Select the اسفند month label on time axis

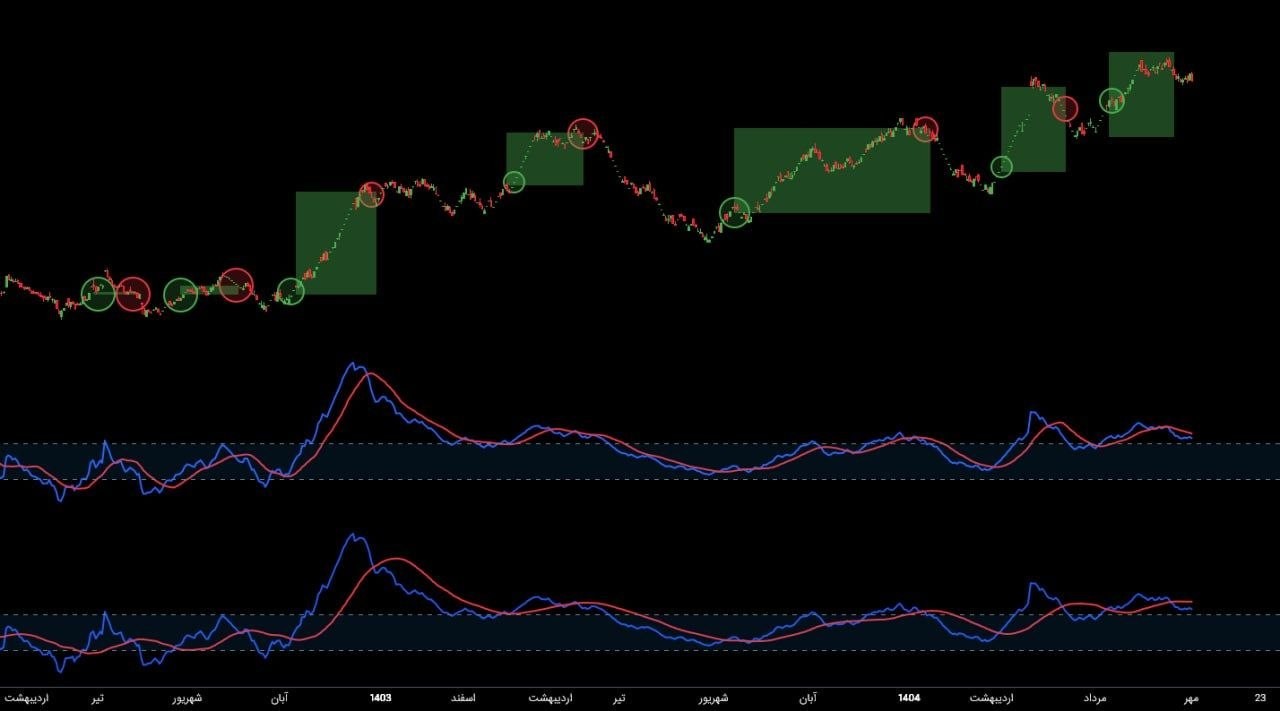[x=463, y=698]
